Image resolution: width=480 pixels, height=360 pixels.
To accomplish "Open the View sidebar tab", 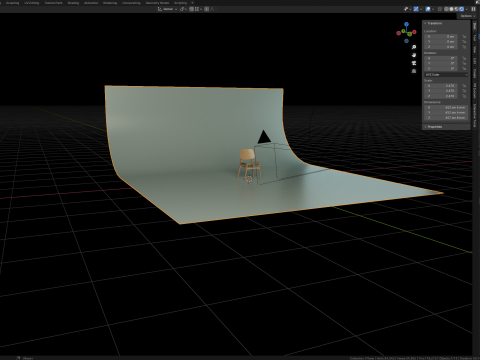I will [x=475, y=49].
